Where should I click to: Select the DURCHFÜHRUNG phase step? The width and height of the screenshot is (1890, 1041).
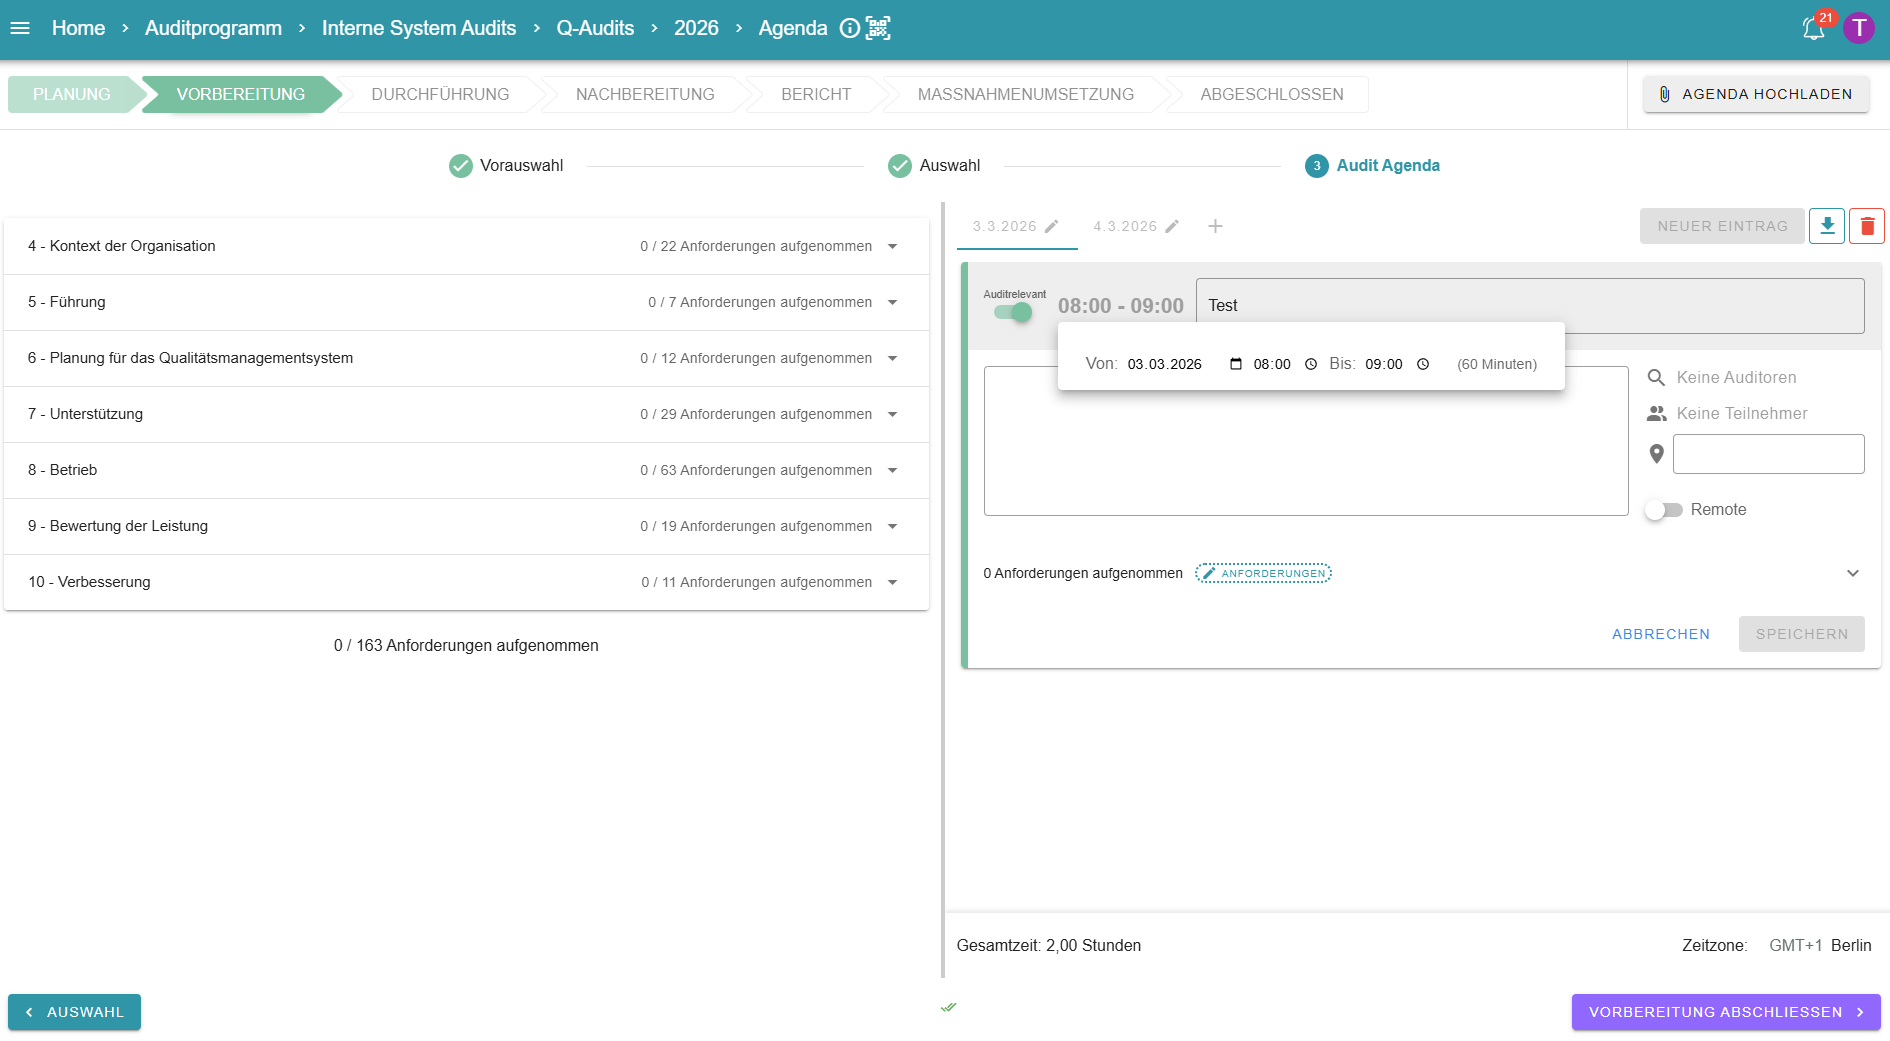click(x=440, y=94)
